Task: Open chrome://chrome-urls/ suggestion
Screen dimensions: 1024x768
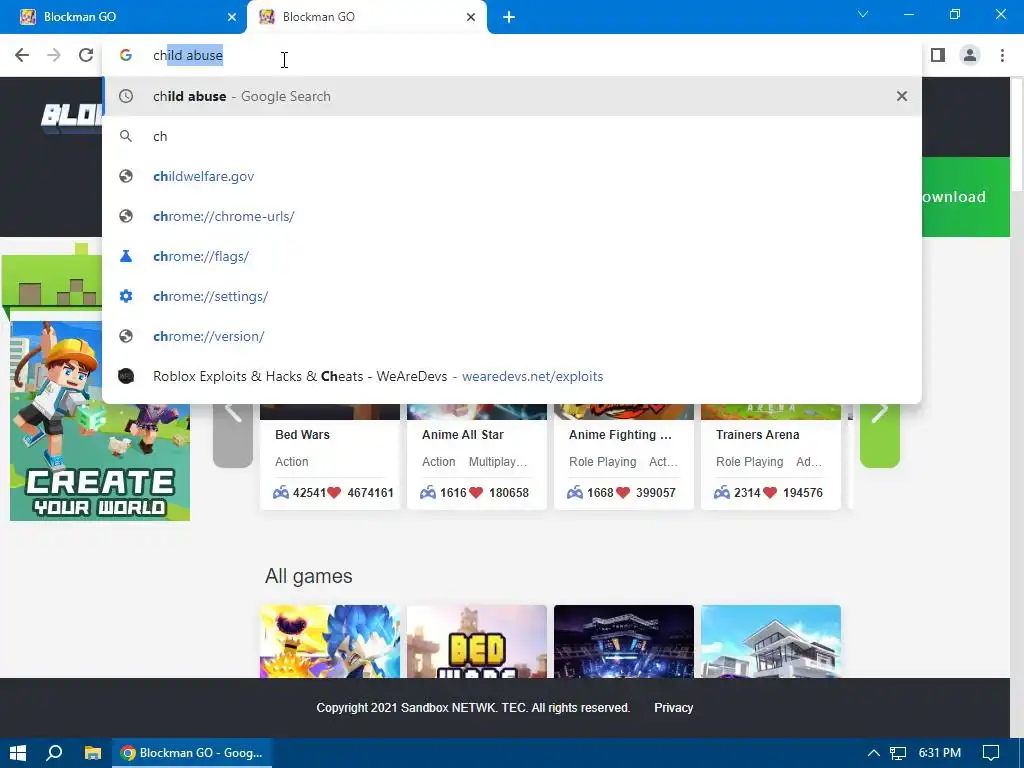Action: pyautogui.click(x=512, y=216)
